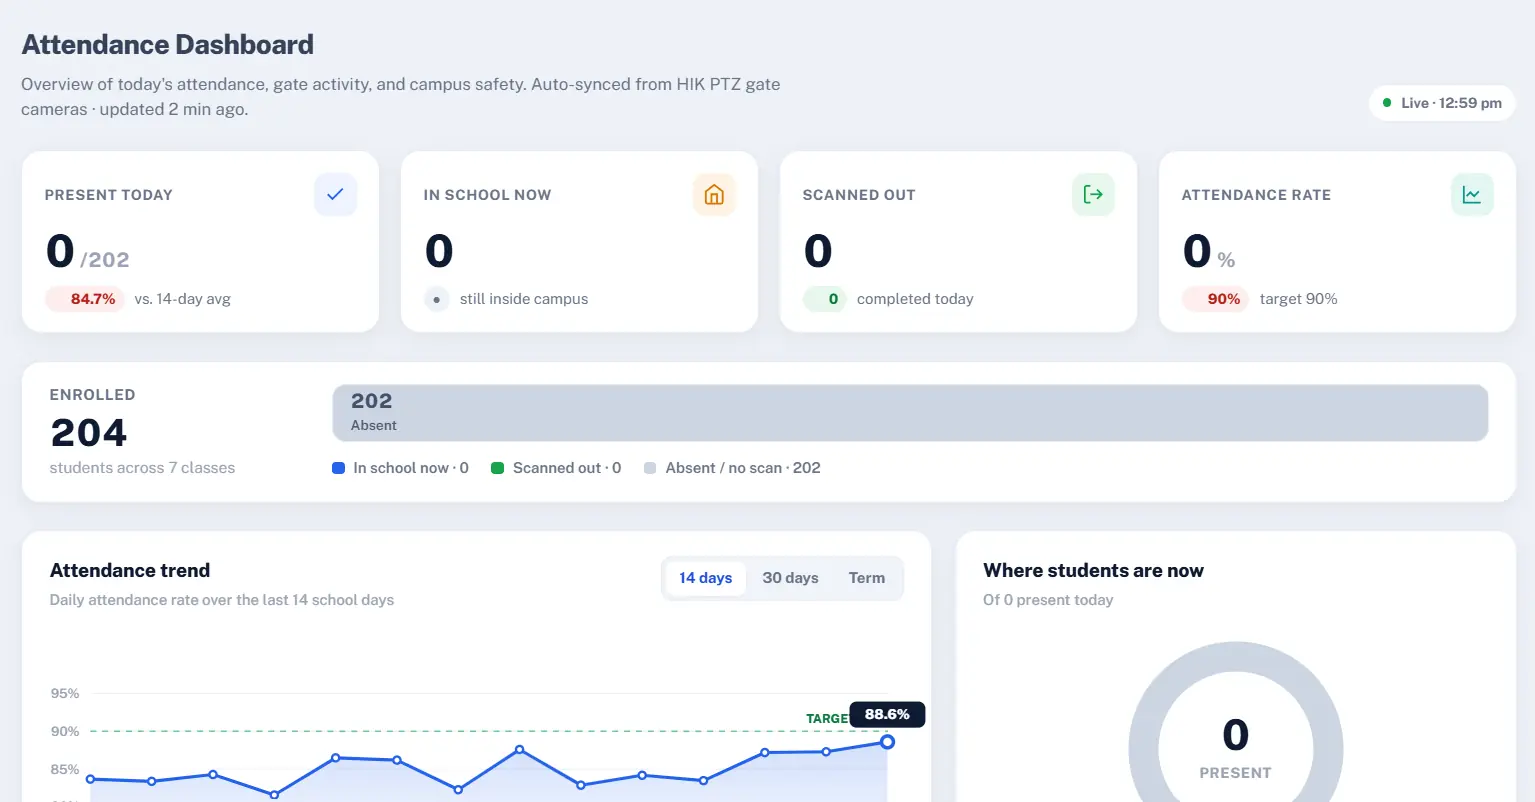
Task: Click the PRESENT TODAY card label
Action: tap(109, 195)
